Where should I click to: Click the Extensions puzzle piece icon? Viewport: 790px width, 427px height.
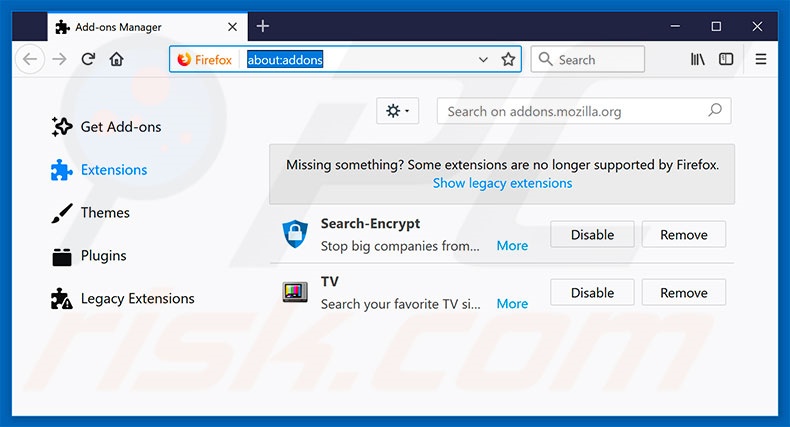coord(61,170)
